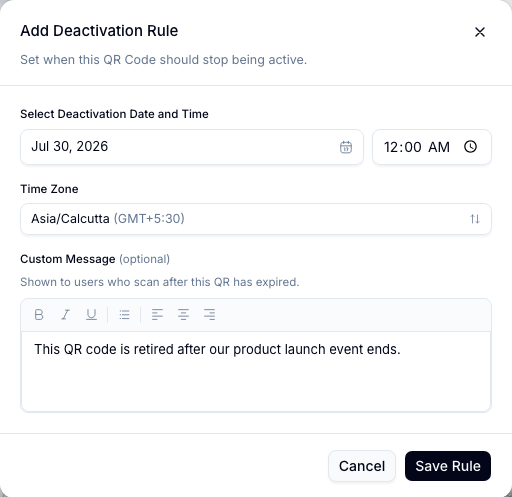Click Save Rule button
This screenshot has height=497, width=512.
tap(448, 466)
